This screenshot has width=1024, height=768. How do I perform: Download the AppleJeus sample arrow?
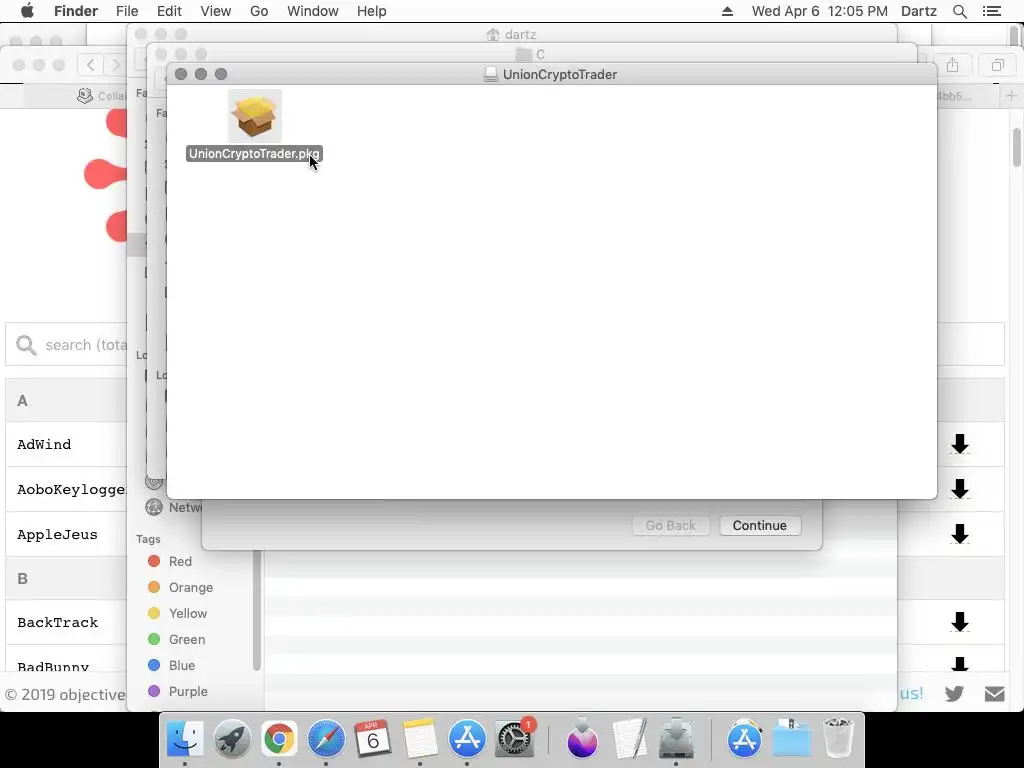point(959,535)
